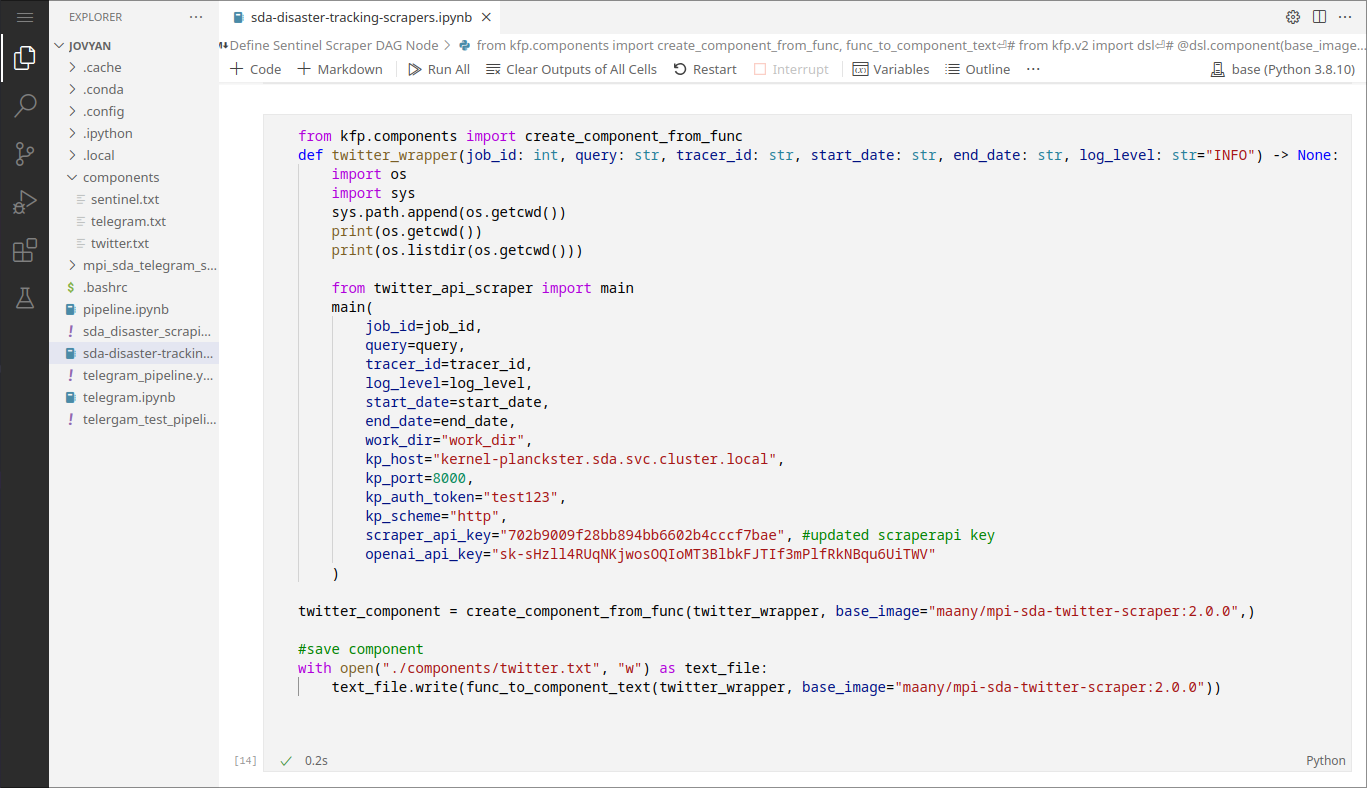Open Explorer views and more actions
The width and height of the screenshot is (1367, 788).
(x=196, y=17)
